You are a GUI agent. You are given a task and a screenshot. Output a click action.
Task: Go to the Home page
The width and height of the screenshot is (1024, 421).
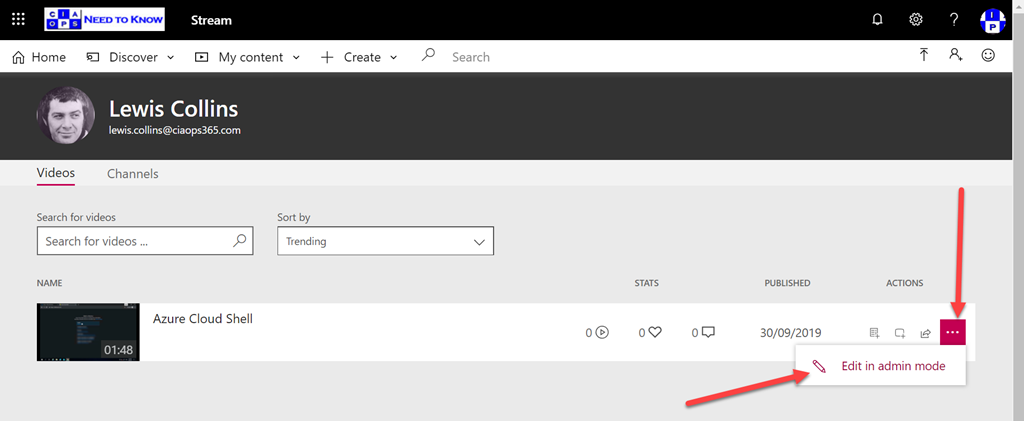coord(39,57)
